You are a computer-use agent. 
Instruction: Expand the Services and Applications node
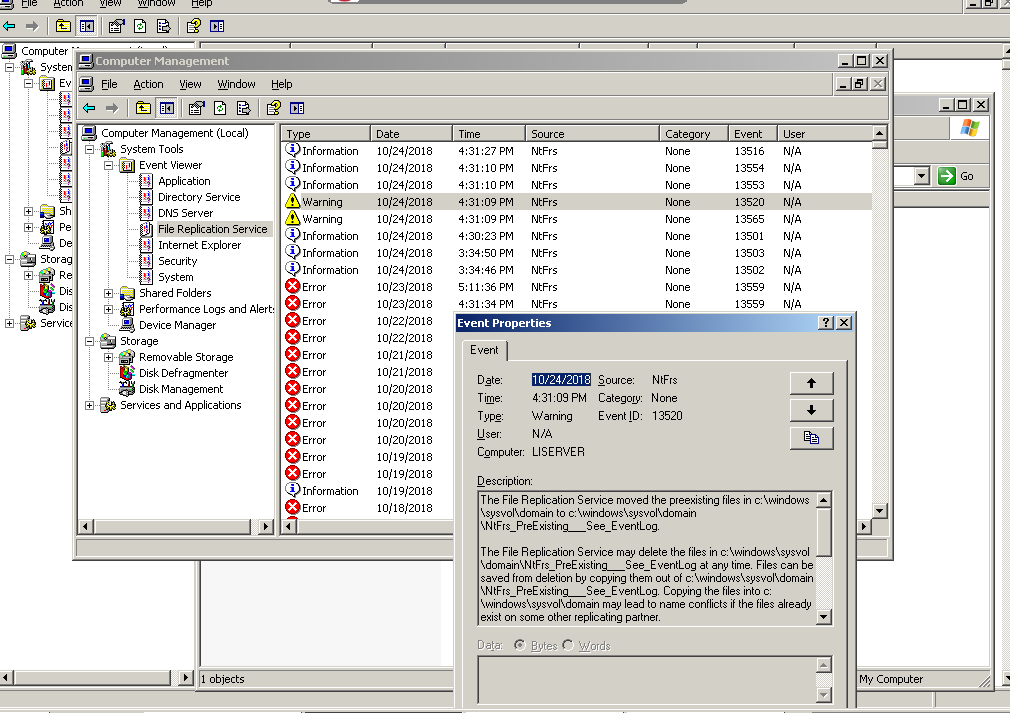pyautogui.click(x=88, y=405)
